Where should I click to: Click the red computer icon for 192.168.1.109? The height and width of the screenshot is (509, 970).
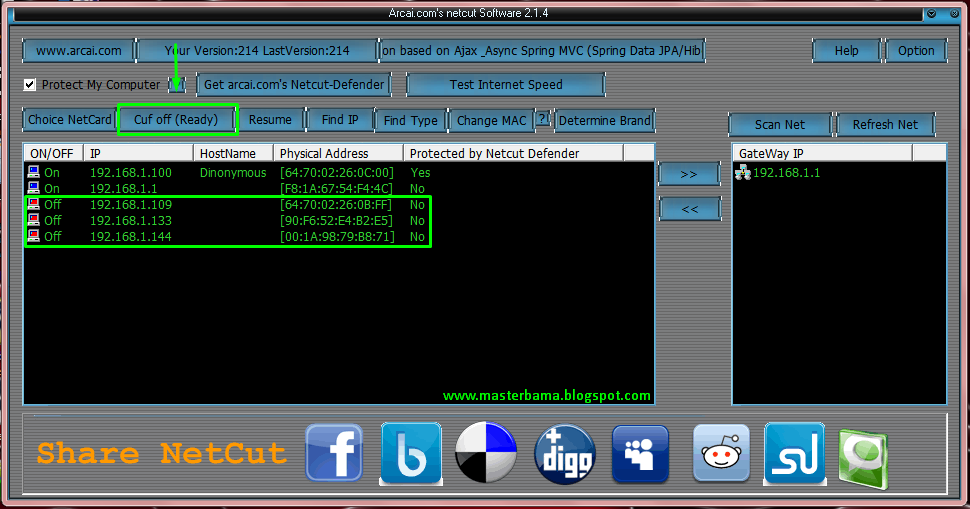(33, 204)
